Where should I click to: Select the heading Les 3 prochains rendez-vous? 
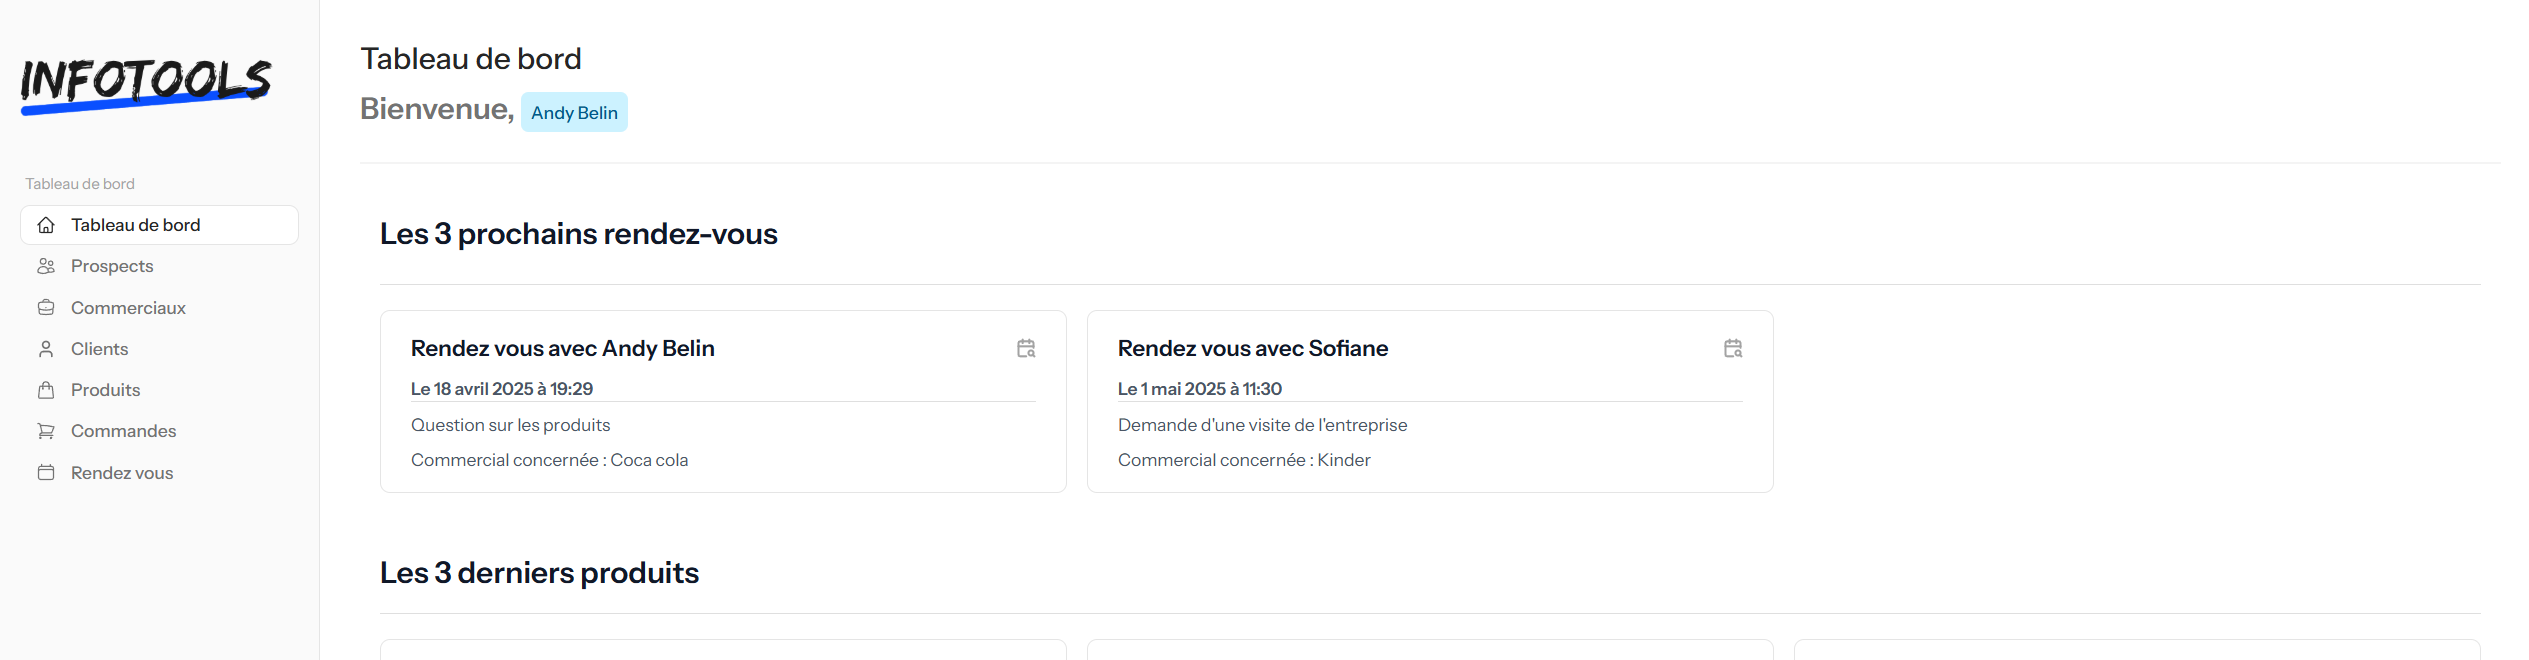point(578,234)
